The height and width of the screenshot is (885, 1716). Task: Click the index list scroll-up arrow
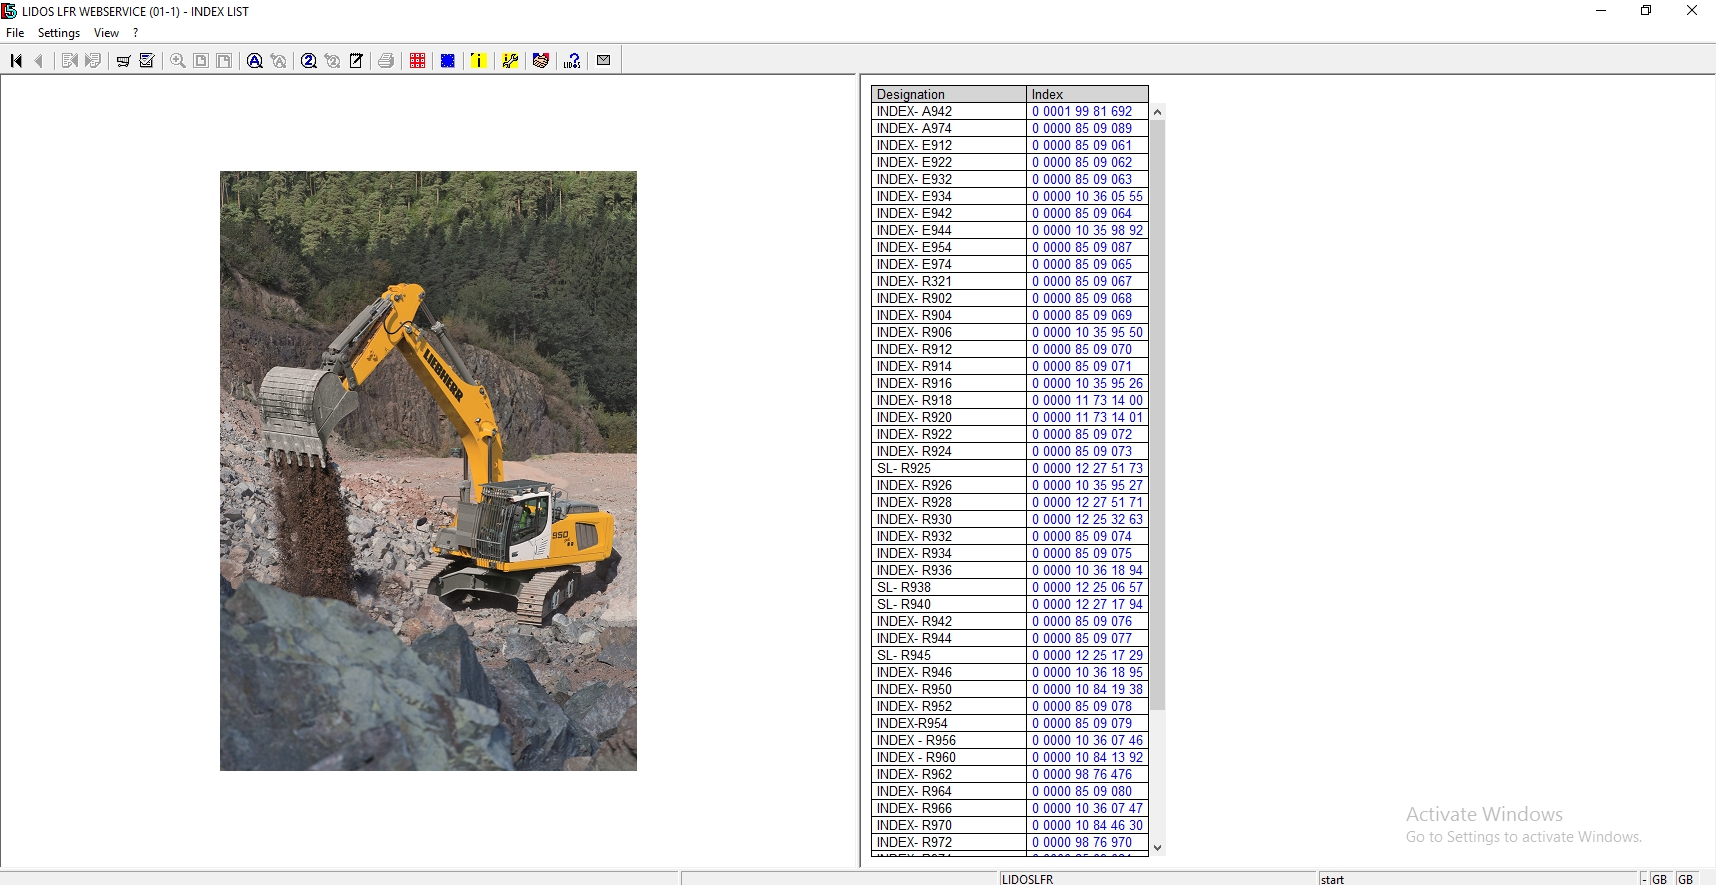coord(1158,112)
